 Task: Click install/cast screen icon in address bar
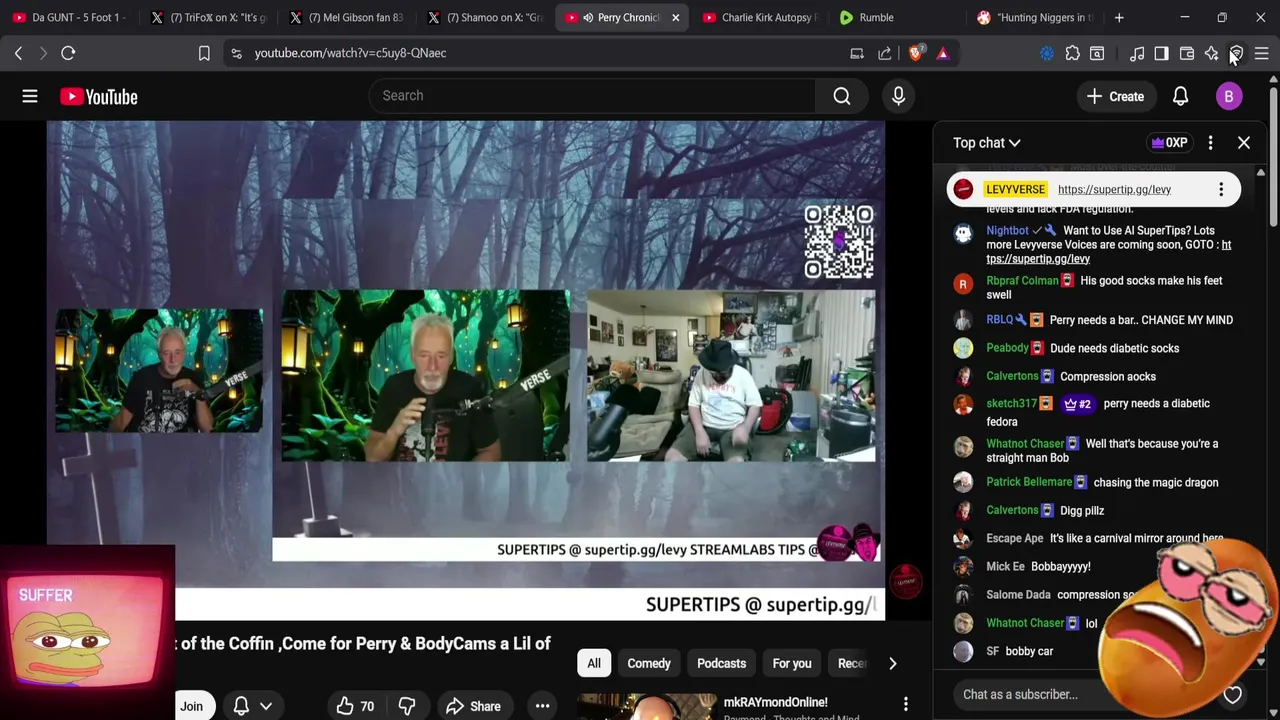(x=857, y=53)
